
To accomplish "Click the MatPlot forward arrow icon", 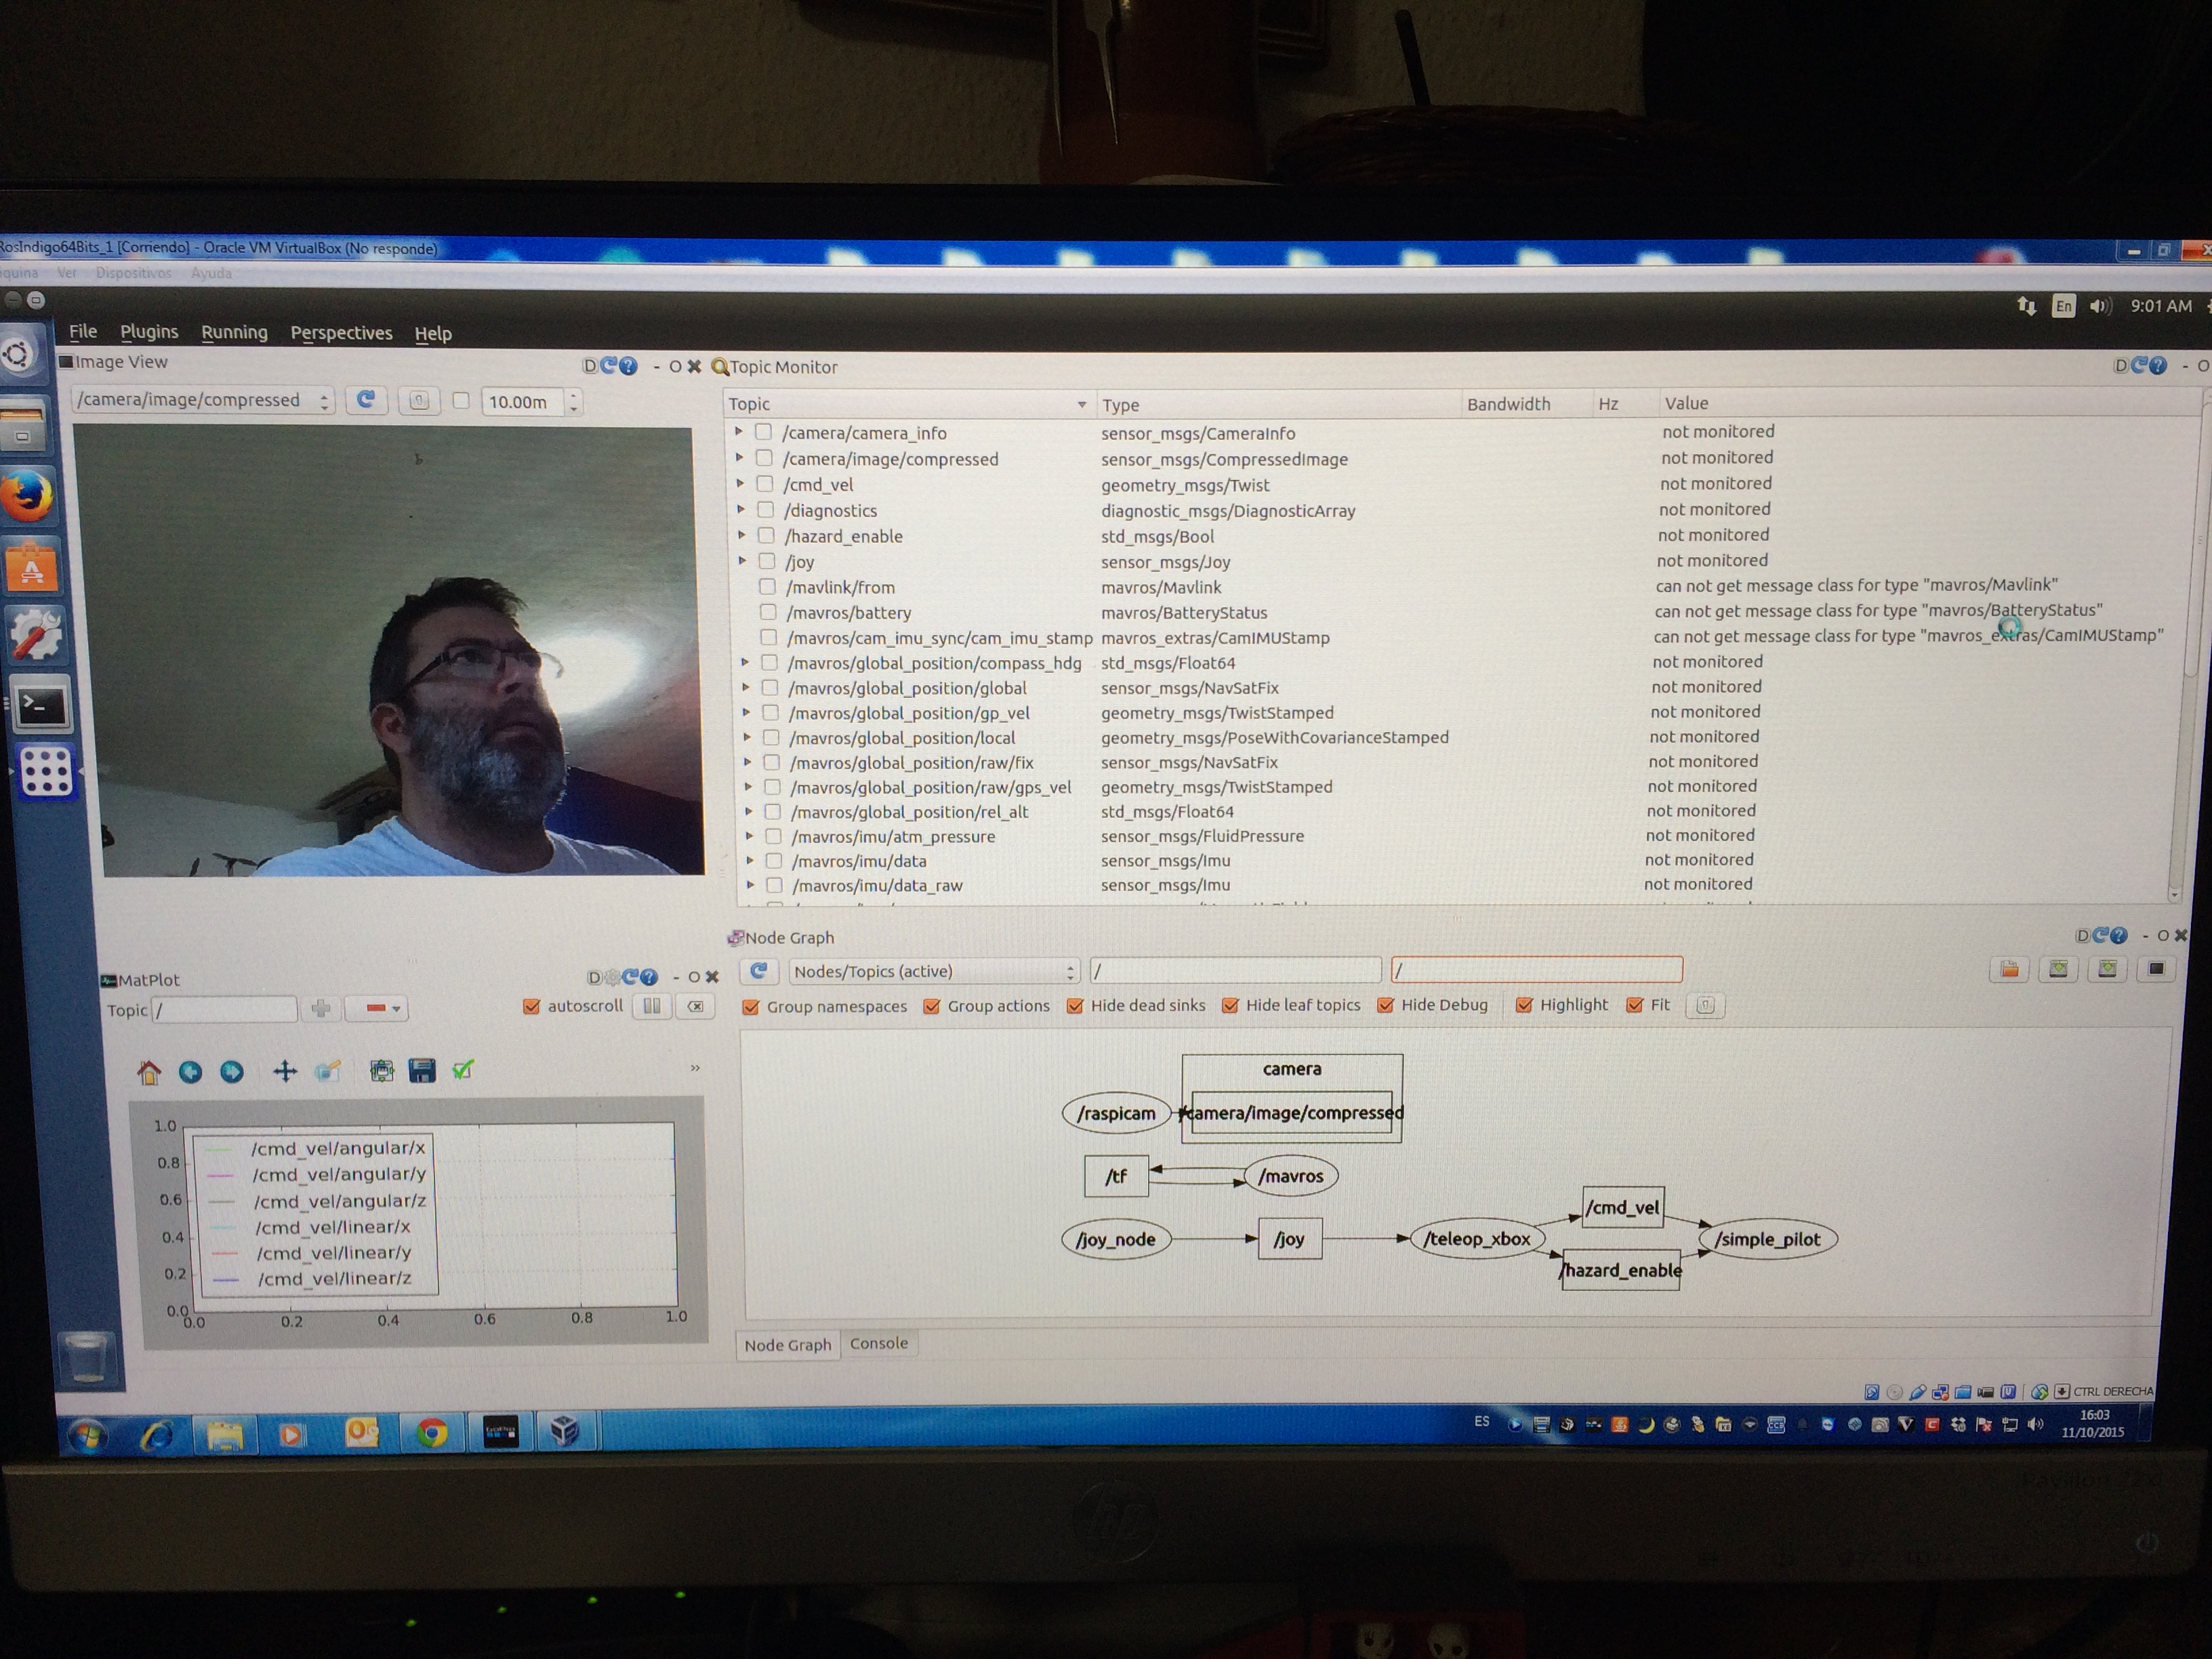I will tap(231, 1071).
